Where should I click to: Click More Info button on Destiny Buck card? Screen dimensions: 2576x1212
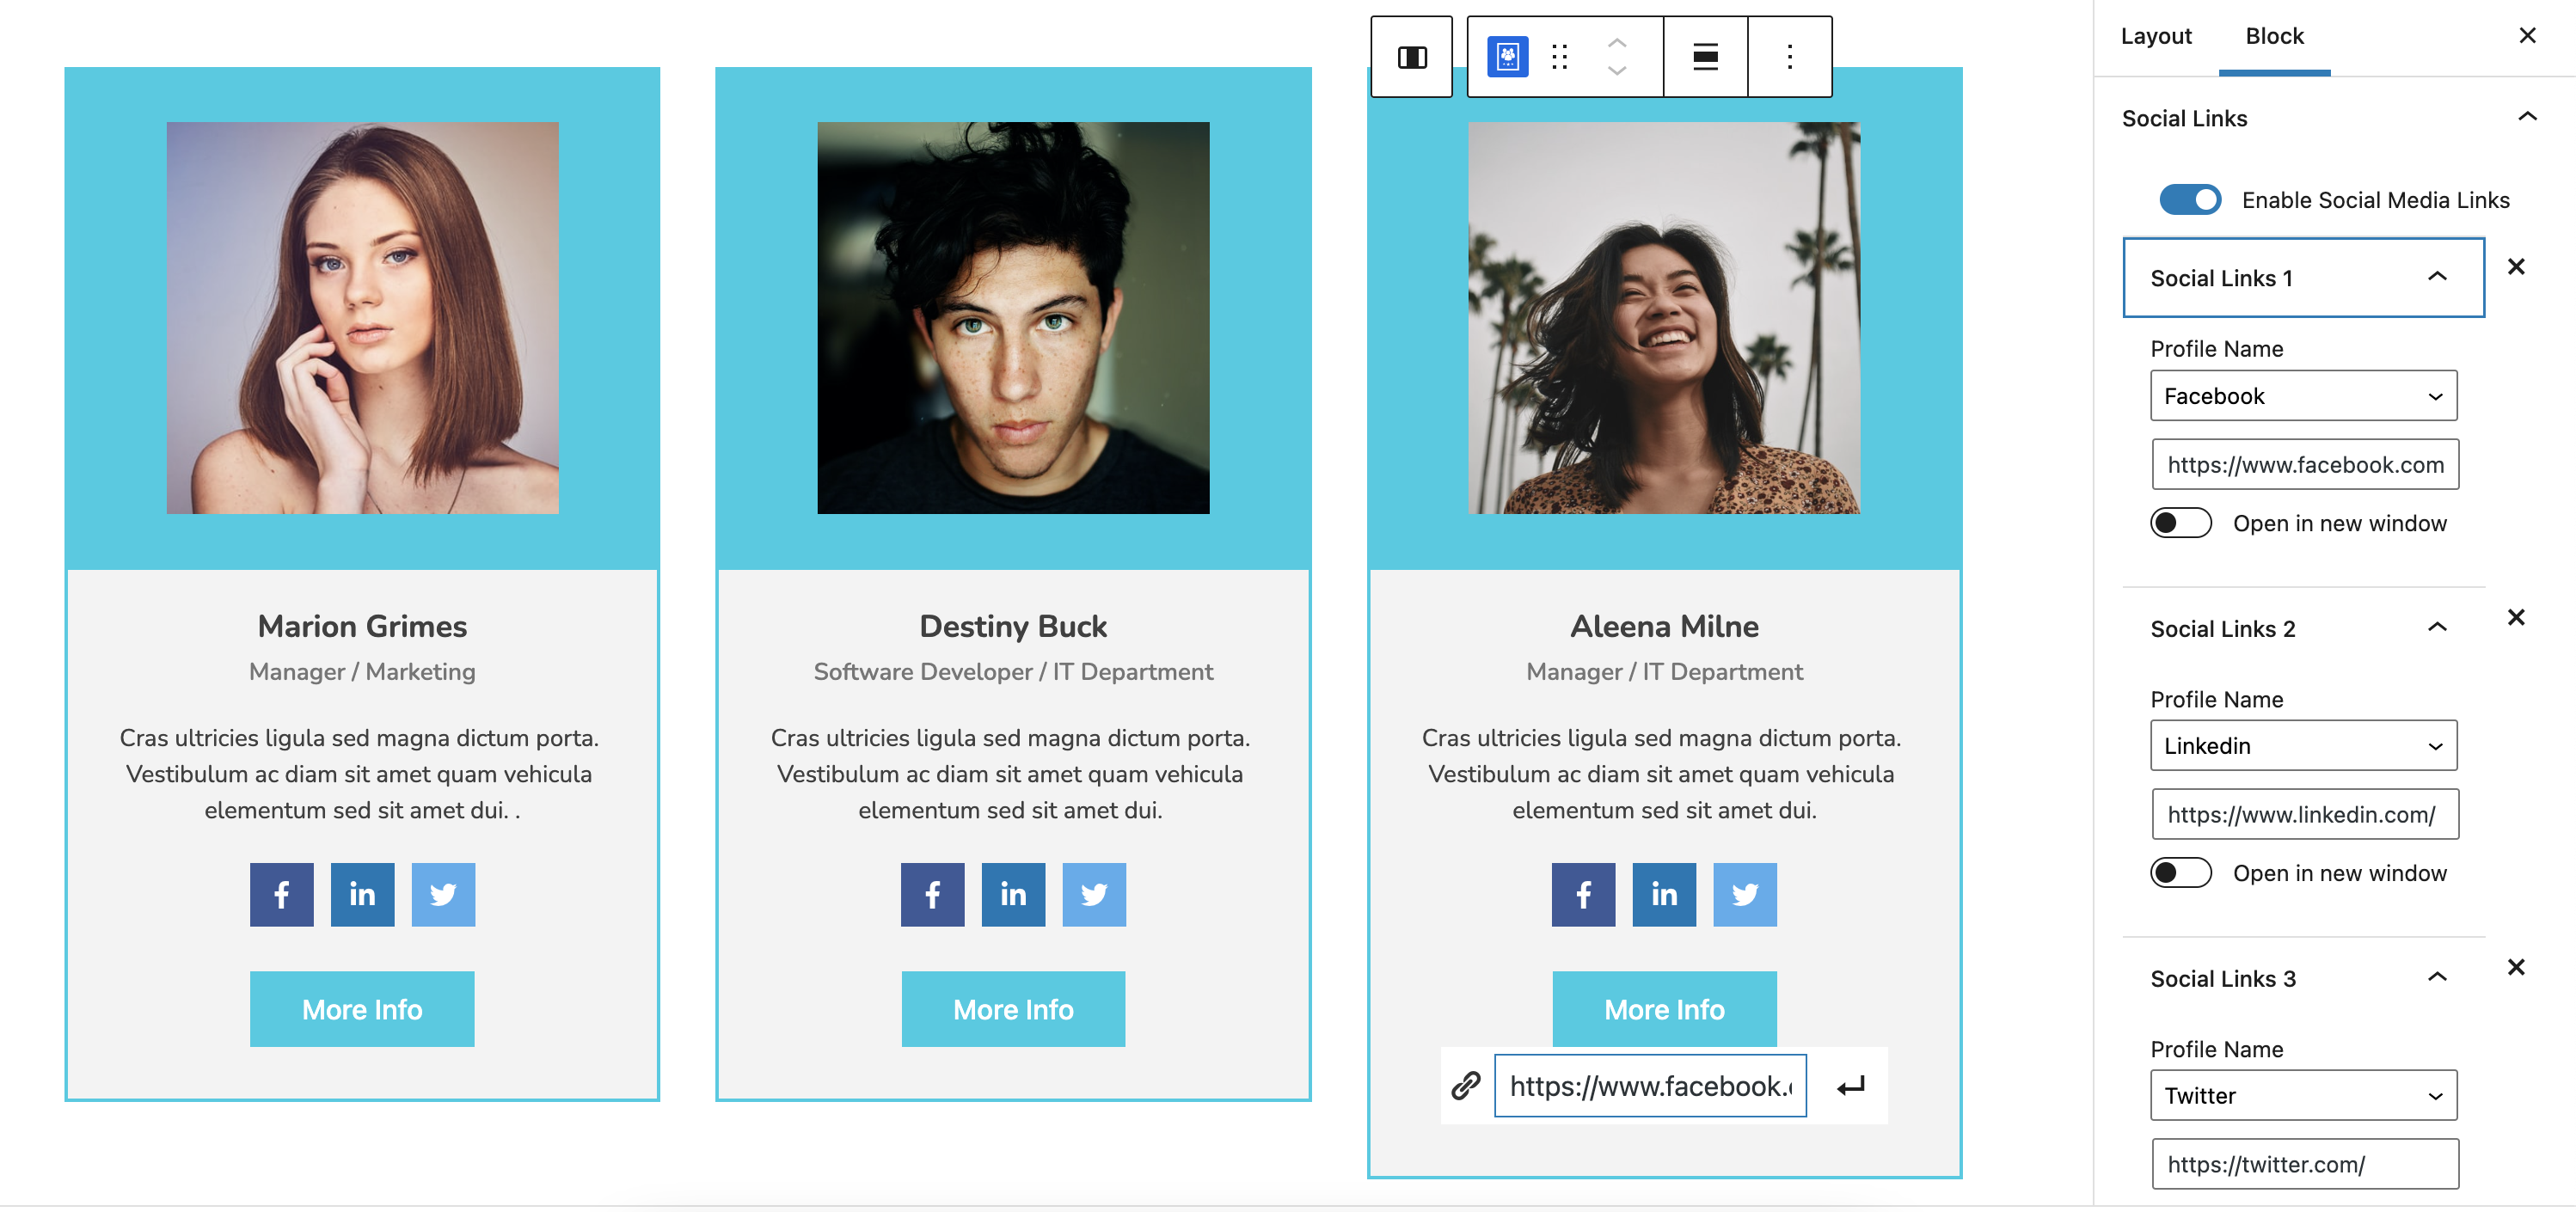point(1014,1007)
